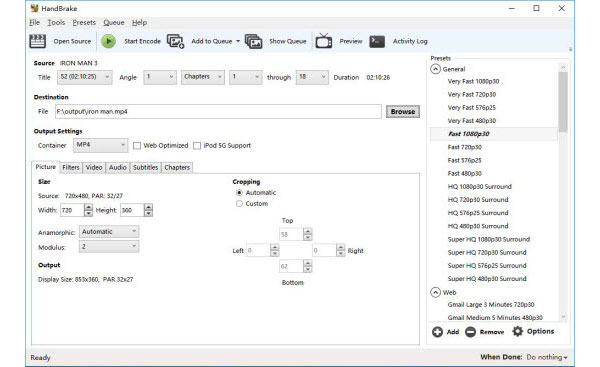Open the Queue menu
This screenshot has height=367, width=600.
[x=114, y=23]
